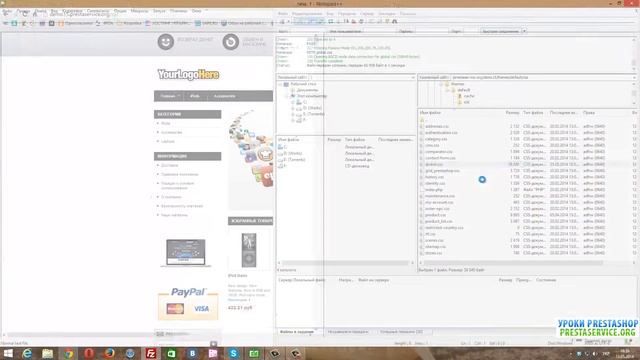
Task: Click the Доставка information link
Action: tap(169, 165)
